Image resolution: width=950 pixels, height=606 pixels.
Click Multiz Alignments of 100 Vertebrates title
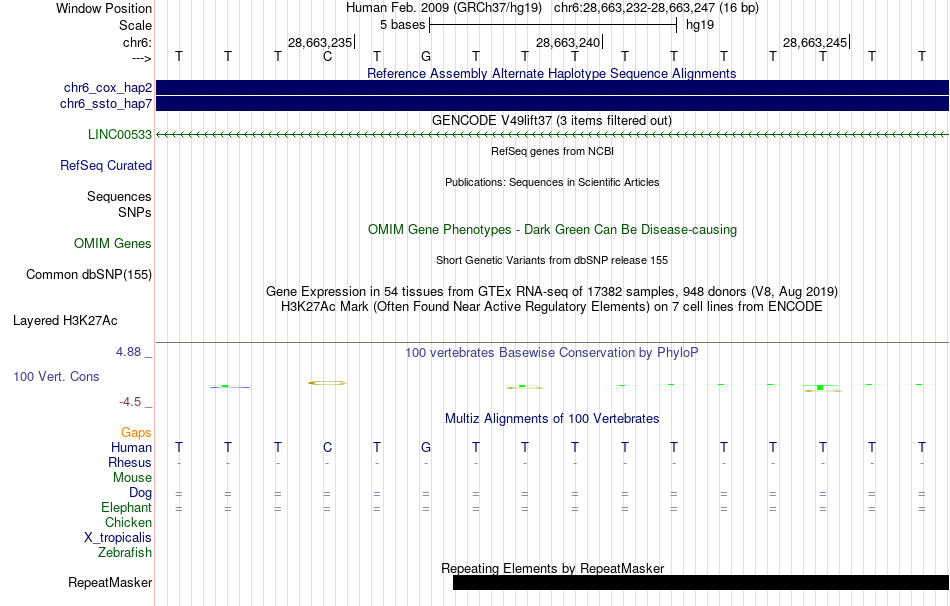[552, 419]
